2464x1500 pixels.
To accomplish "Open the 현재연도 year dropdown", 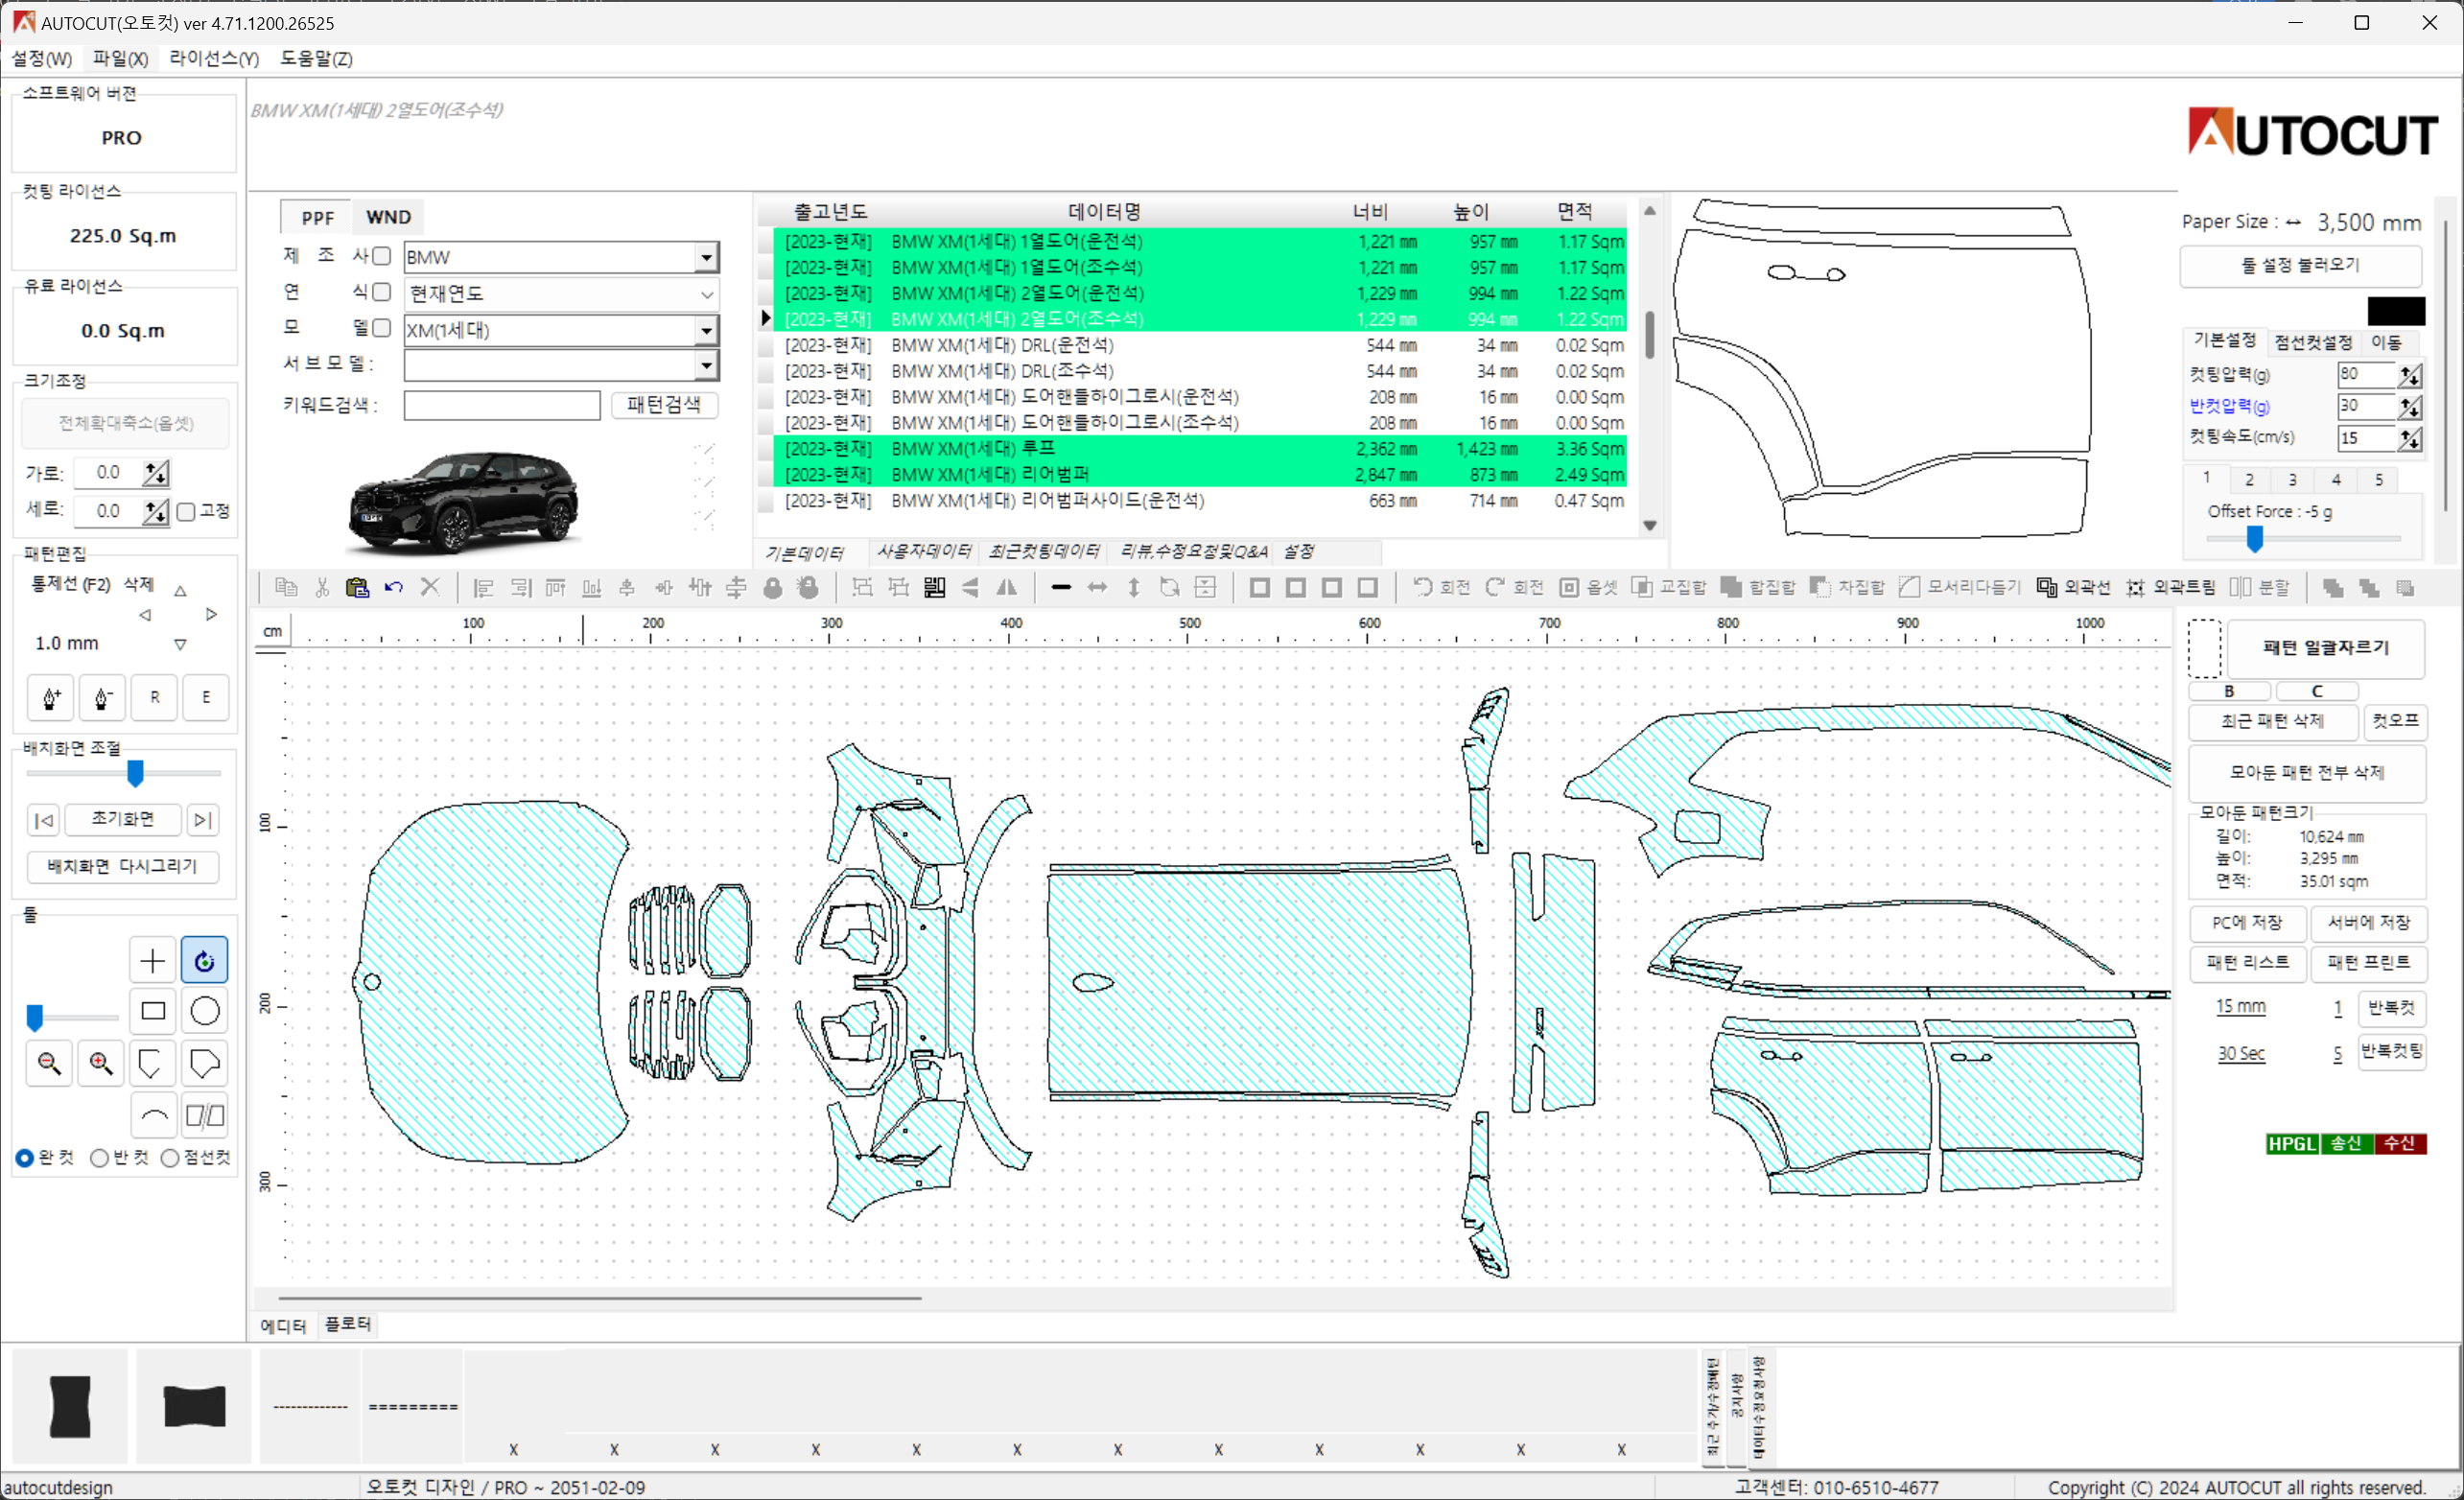I will coord(707,295).
